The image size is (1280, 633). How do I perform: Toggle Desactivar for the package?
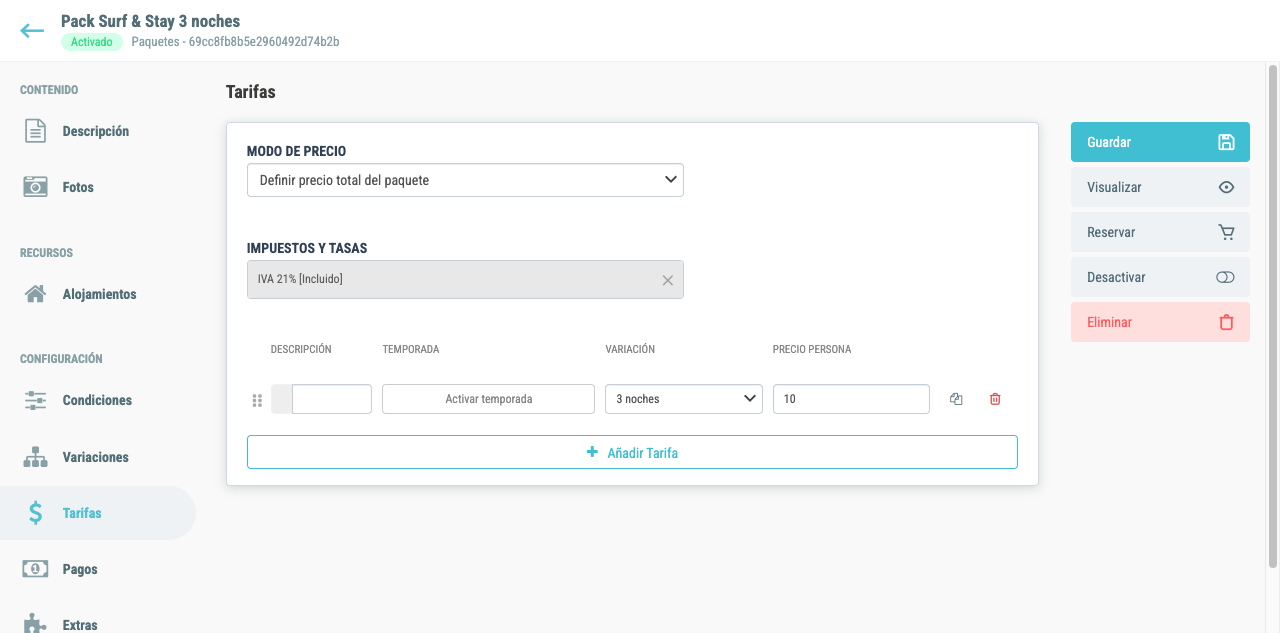pyautogui.click(x=1160, y=277)
